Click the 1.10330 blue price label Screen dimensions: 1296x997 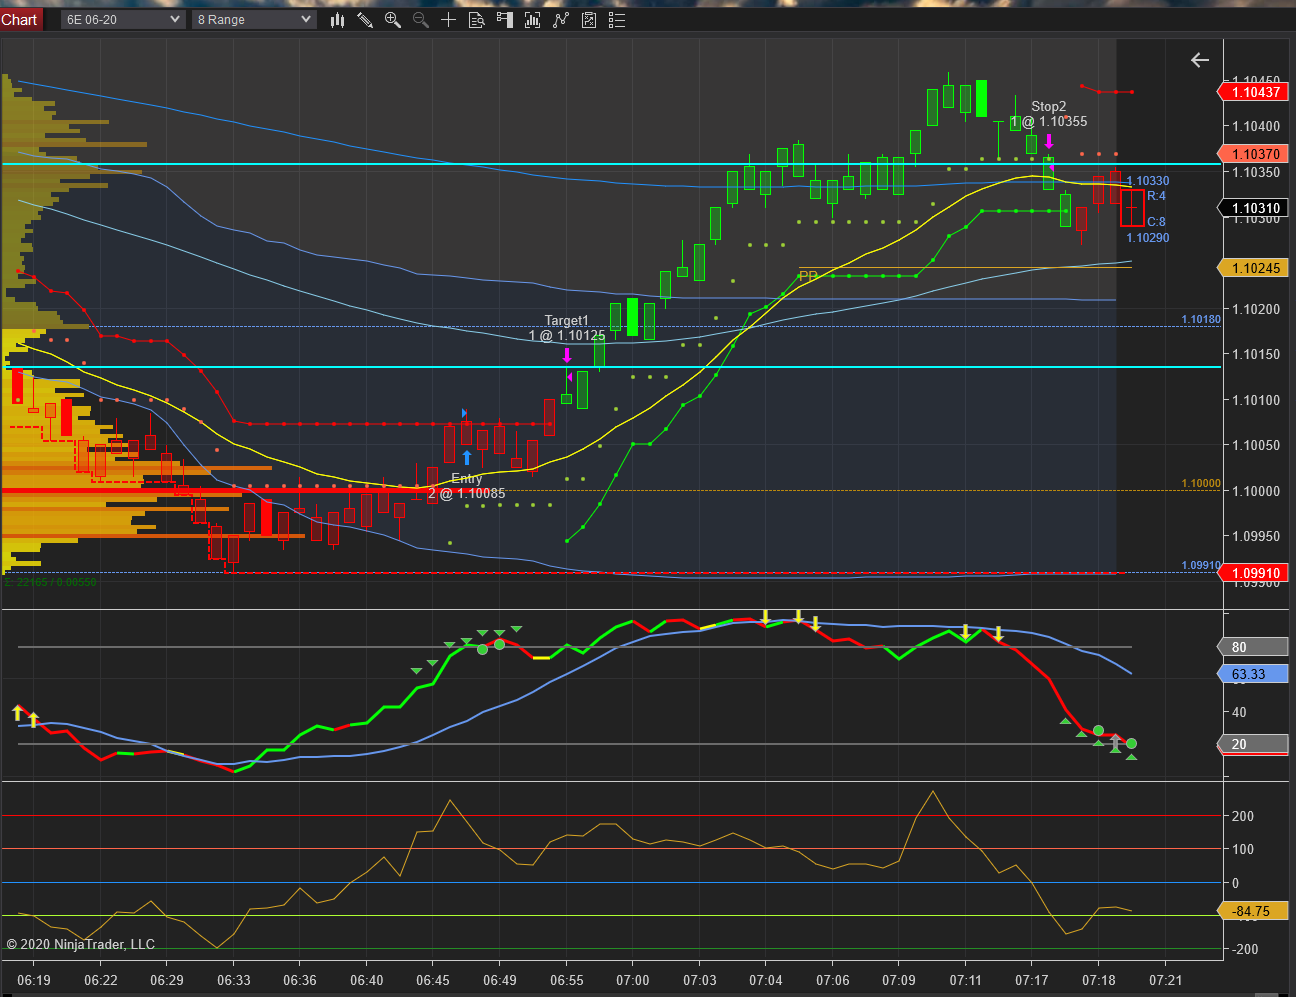tap(1148, 181)
